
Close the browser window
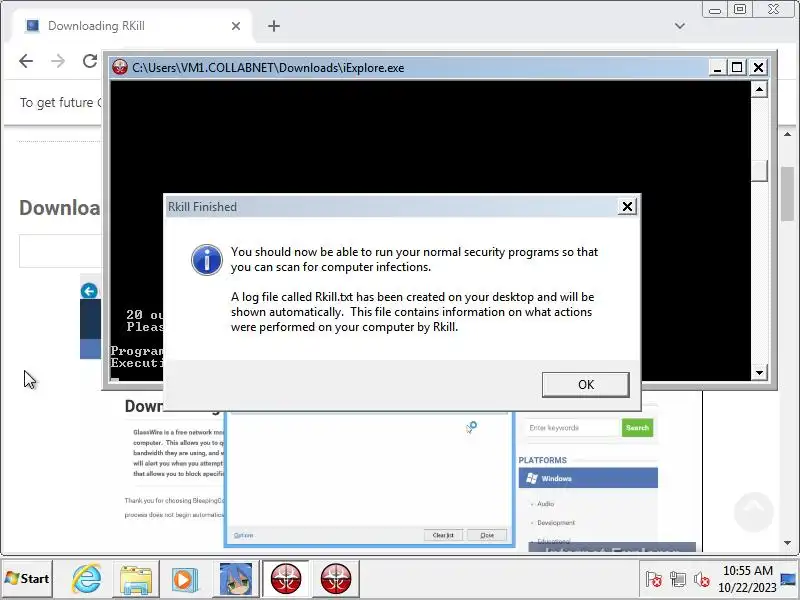773,10
